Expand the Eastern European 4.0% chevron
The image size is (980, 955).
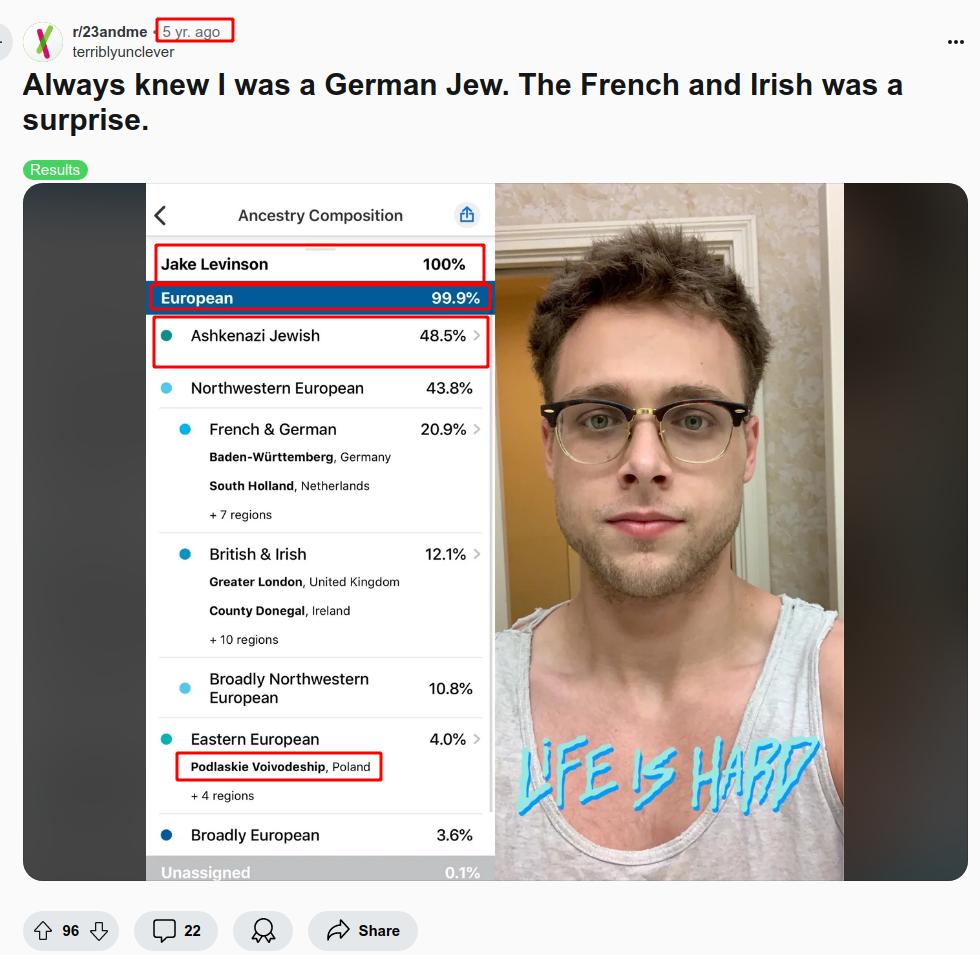477,739
